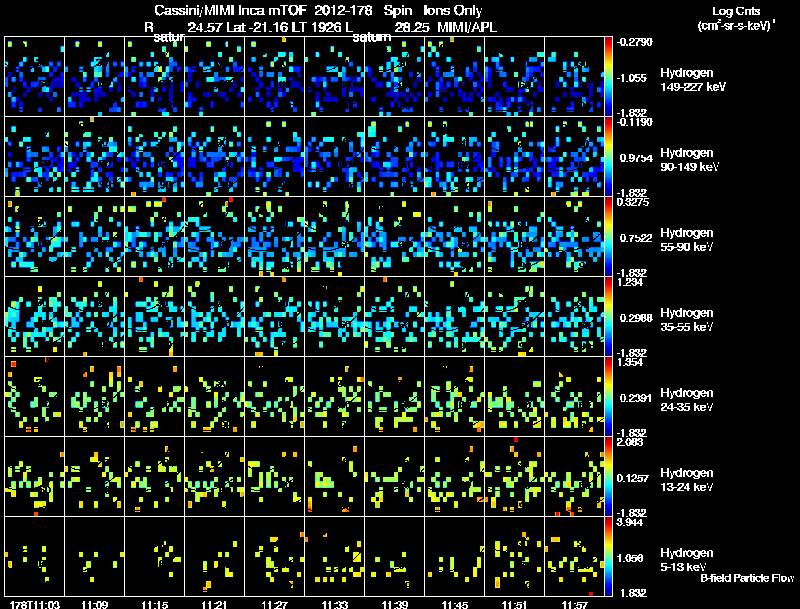The height and width of the screenshot is (609, 800).
Task: Open the 35-55 keV panel at 11:15
Action: pyautogui.click(x=155, y=317)
